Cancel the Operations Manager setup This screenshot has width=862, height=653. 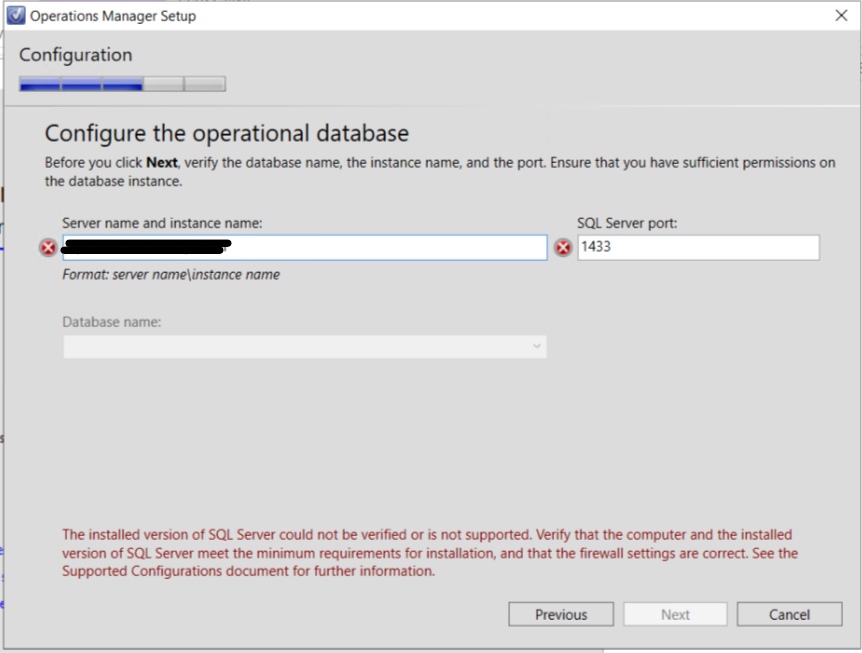[x=789, y=614]
